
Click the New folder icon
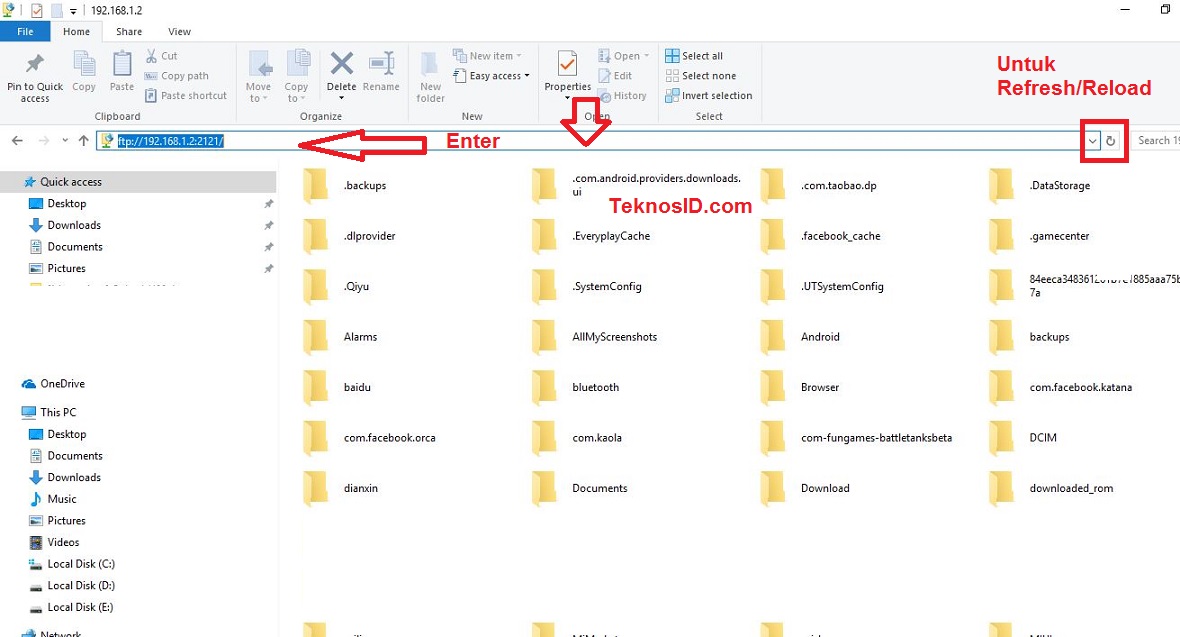point(430,65)
